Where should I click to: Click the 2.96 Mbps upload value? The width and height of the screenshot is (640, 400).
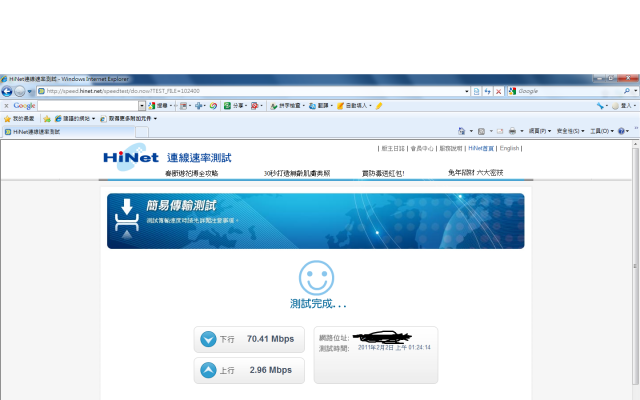point(271,370)
